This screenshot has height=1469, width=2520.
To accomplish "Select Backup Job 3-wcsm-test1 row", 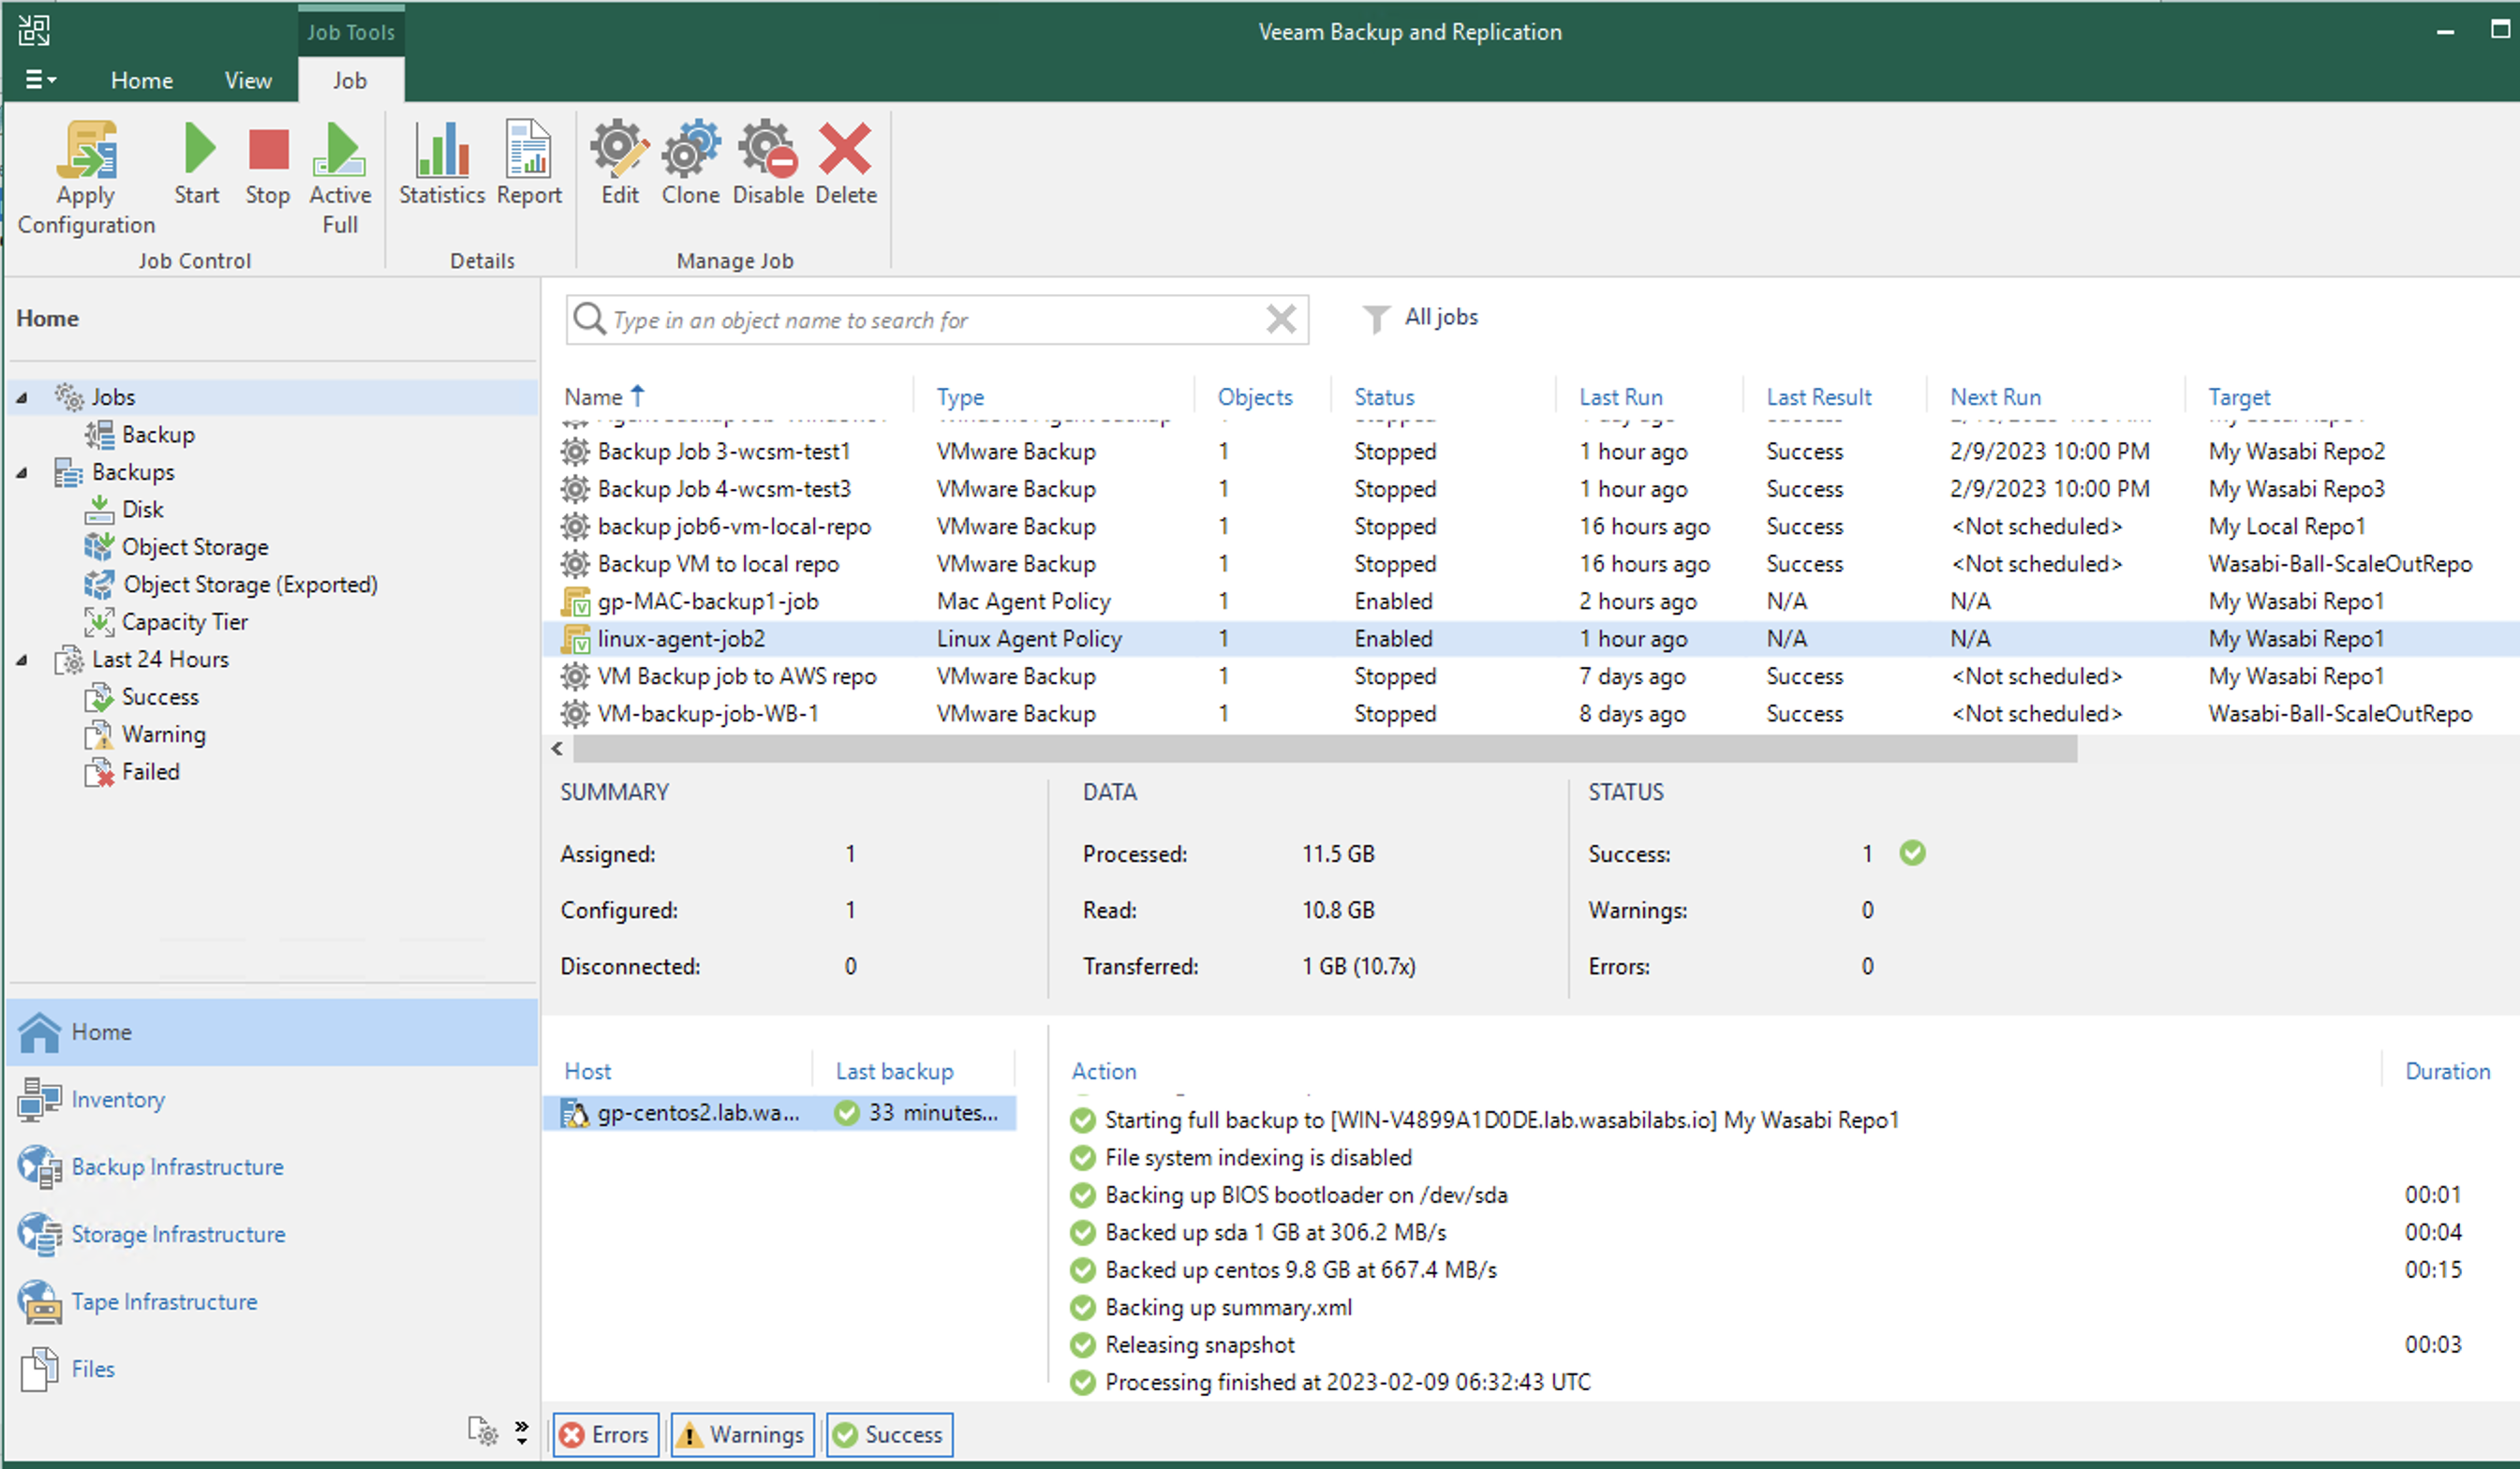I will click(1530, 452).
